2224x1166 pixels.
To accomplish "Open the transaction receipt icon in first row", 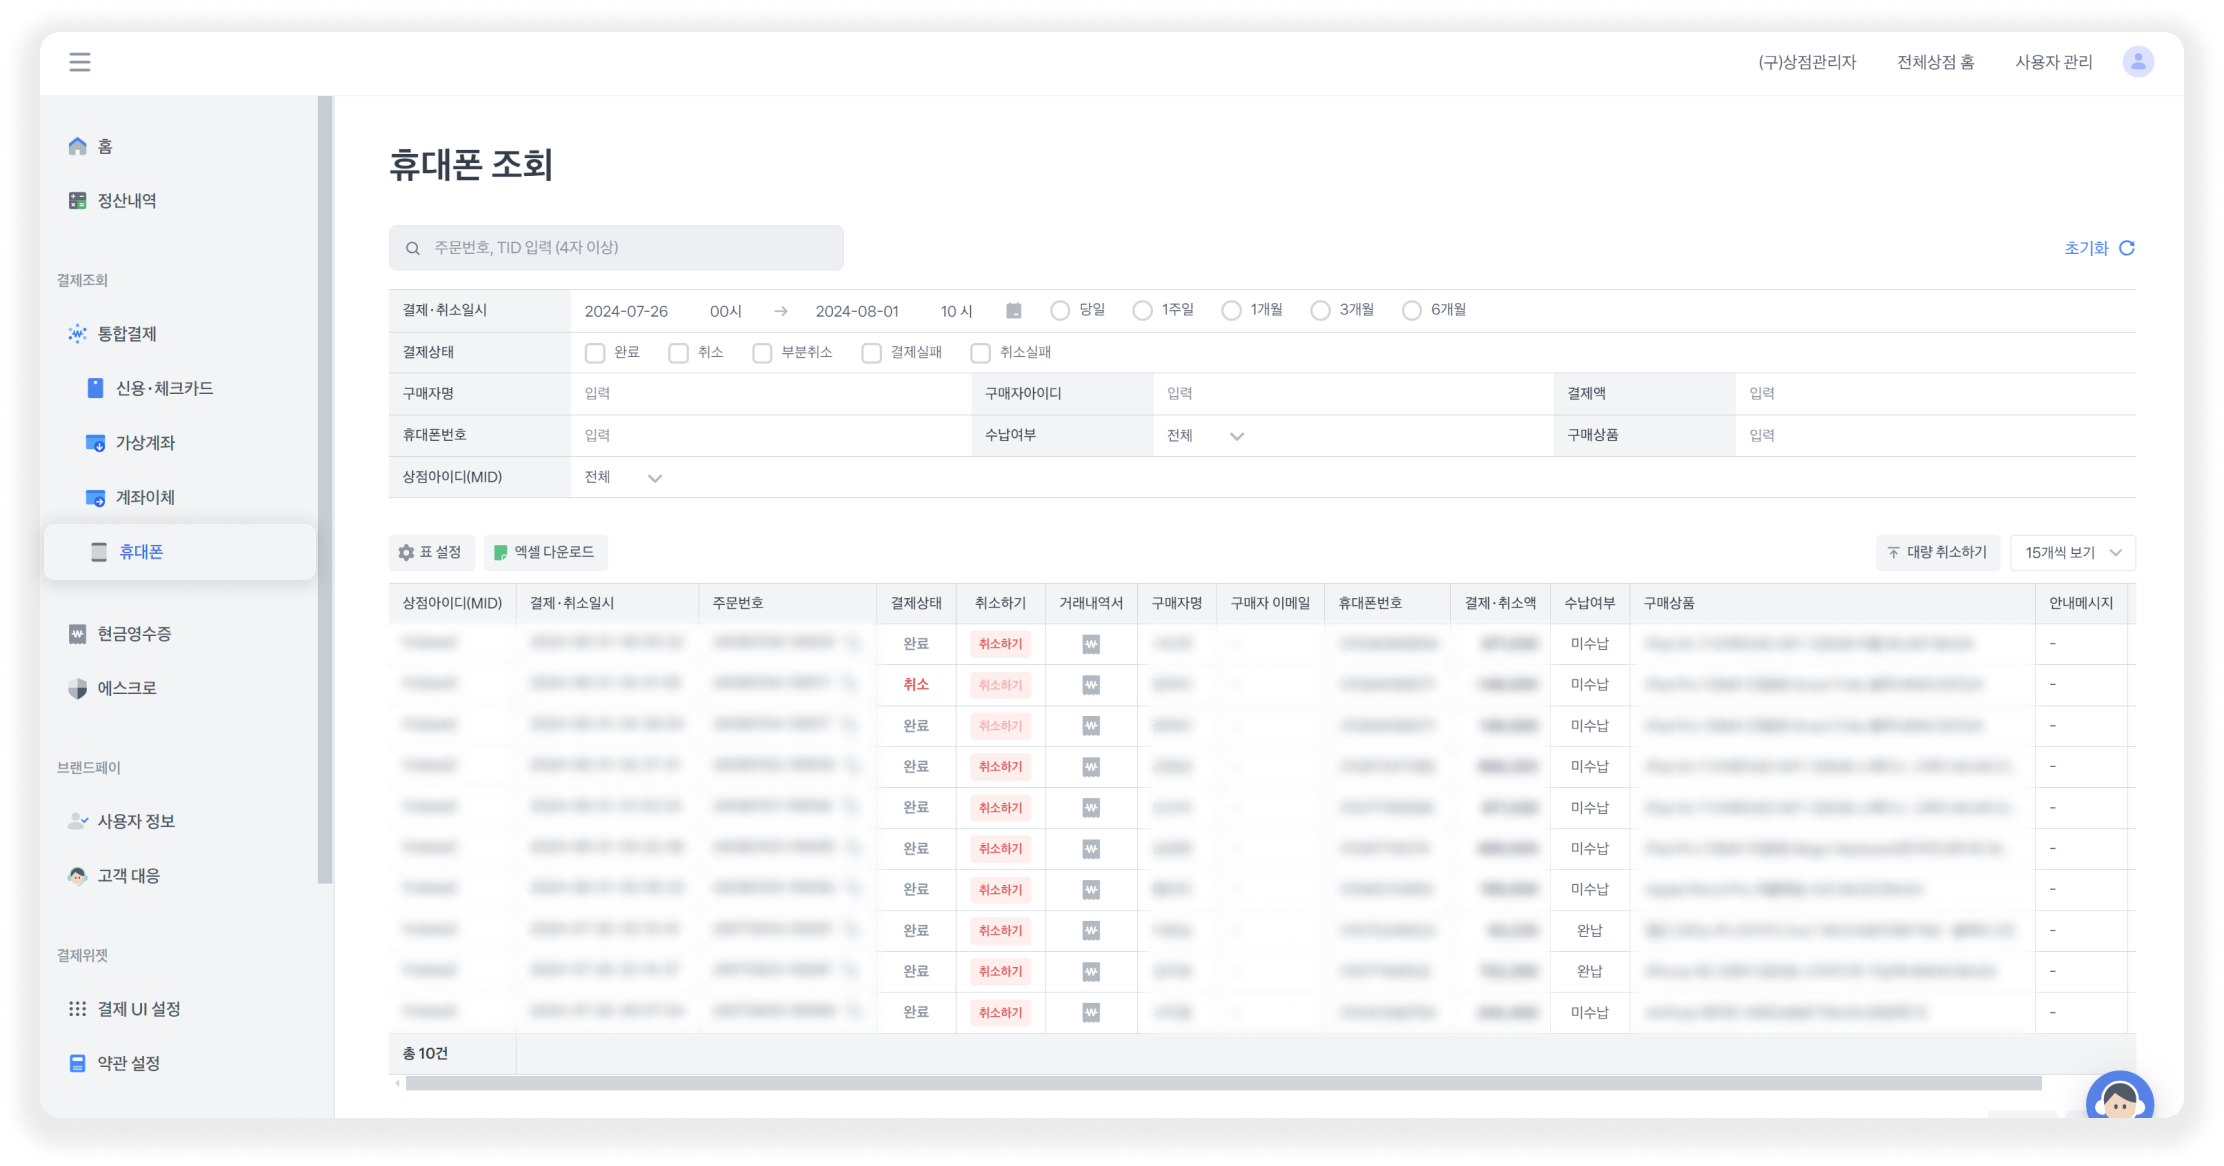I will point(1091,645).
